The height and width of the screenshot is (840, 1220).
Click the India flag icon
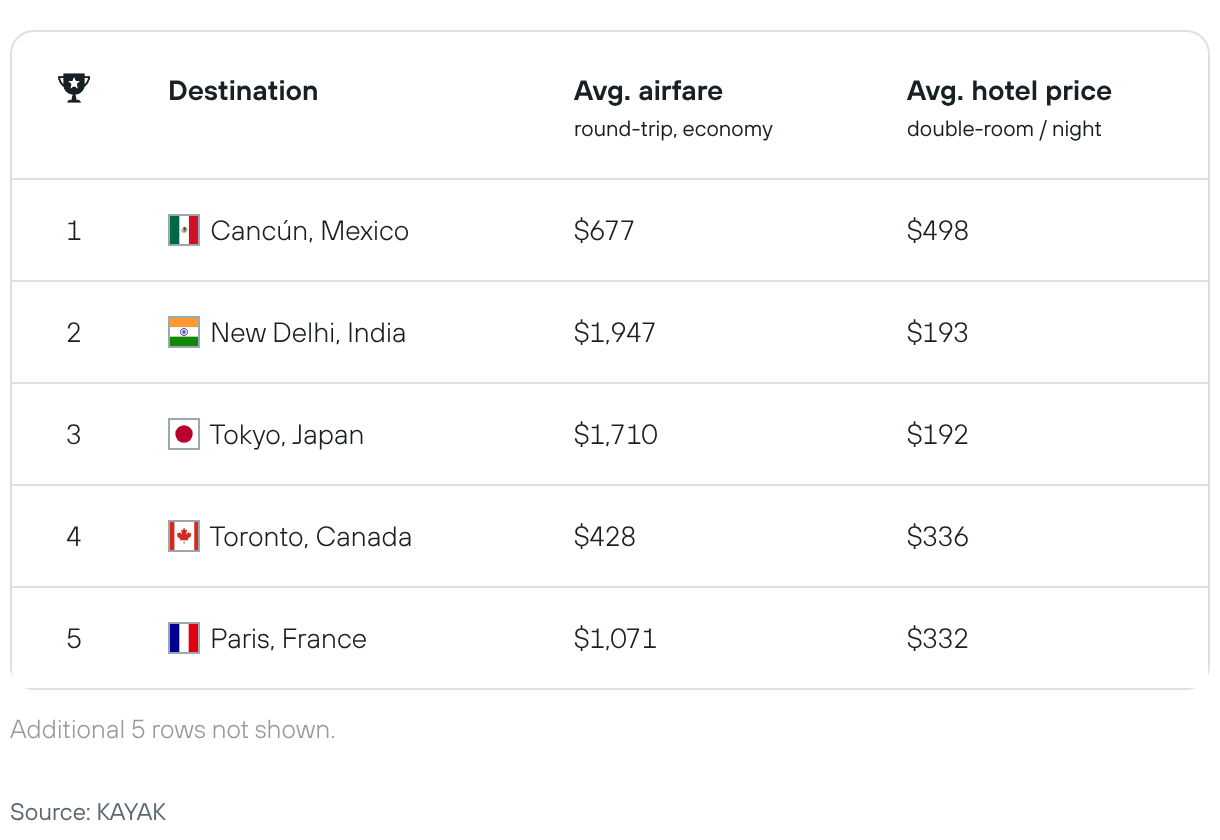(184, 332)
